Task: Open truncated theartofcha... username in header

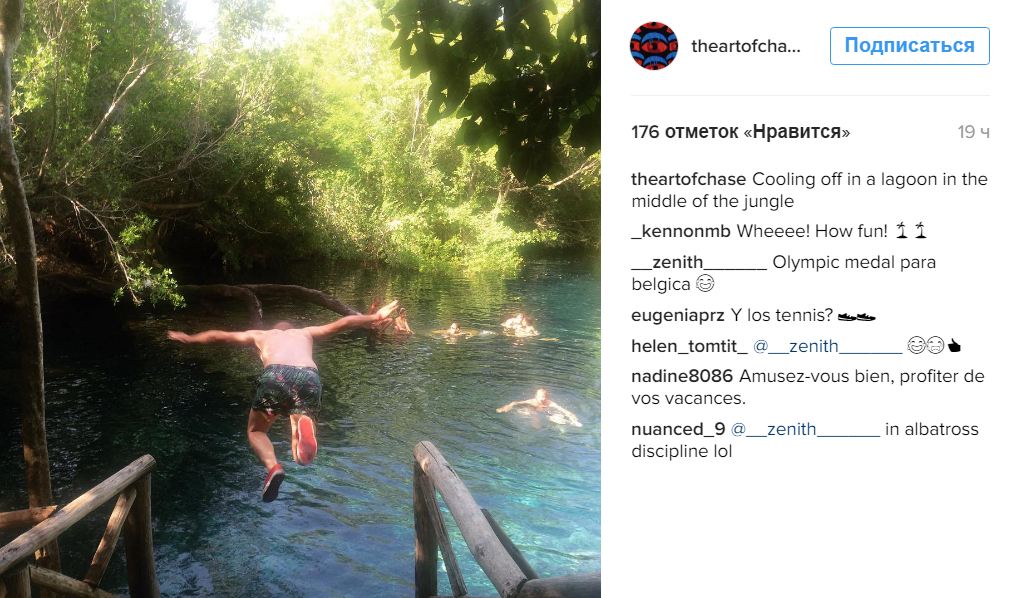Action: 746,46
